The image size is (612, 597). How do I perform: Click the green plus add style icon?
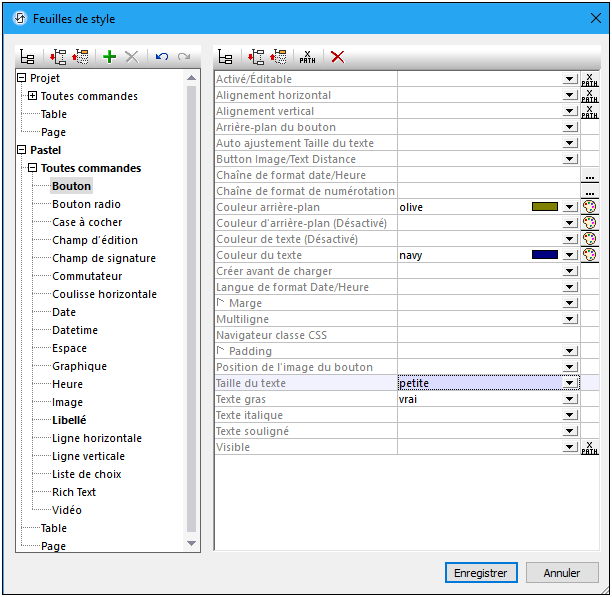110,58
